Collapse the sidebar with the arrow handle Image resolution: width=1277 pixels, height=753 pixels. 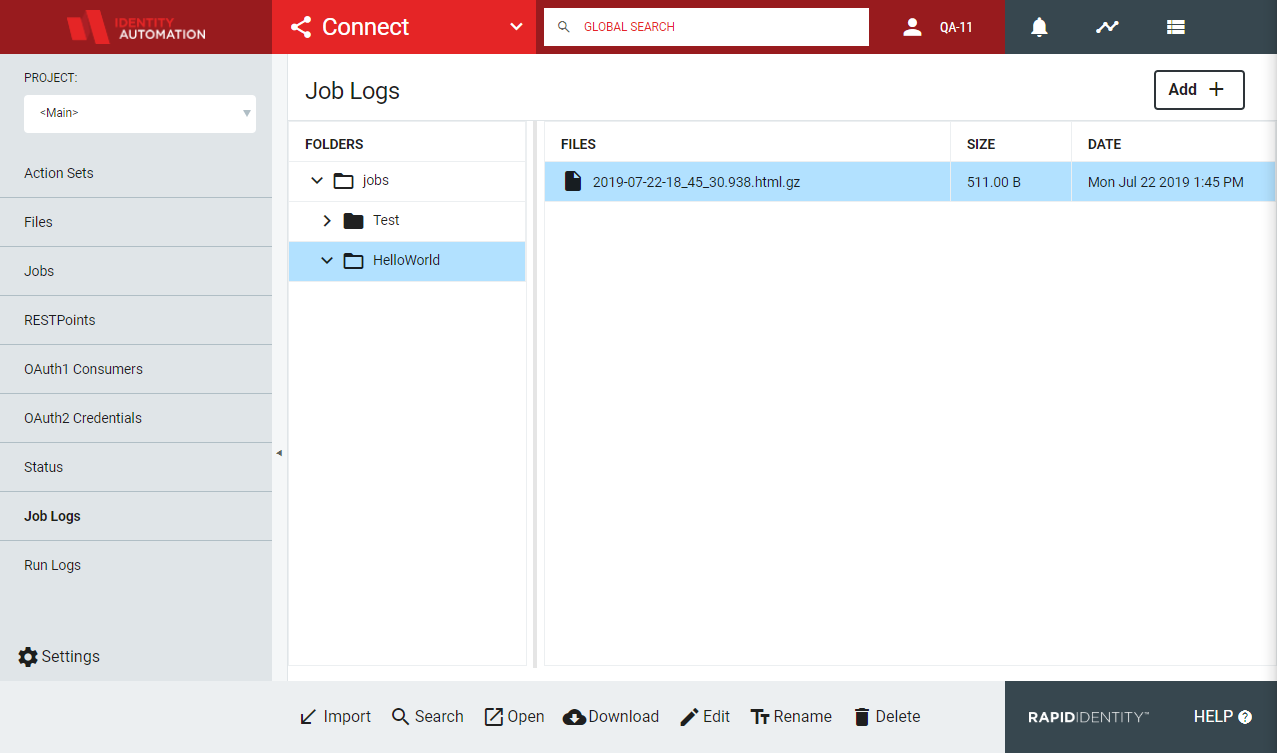[279, 453]
